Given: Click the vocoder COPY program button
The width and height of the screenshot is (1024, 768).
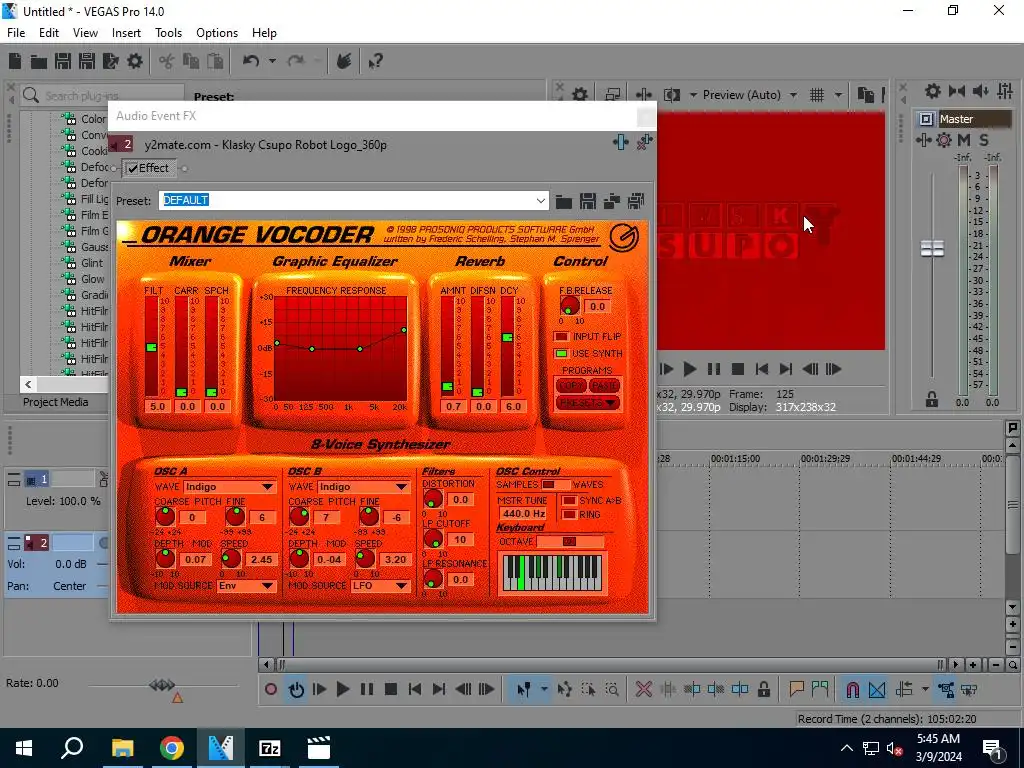Looking at the screenshot, I should 571,385.
